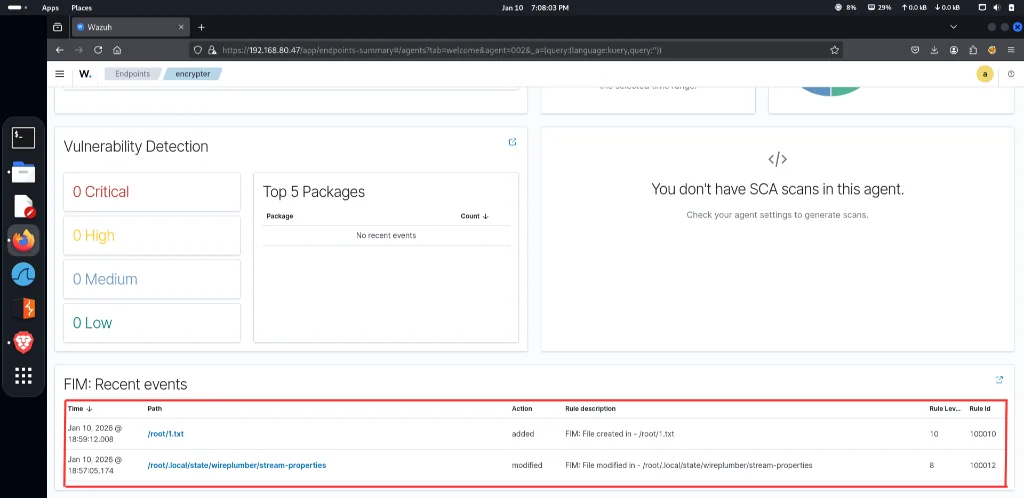Click the lock site security icon
This screenshot has height=498, width=1024.
(212, 50)
